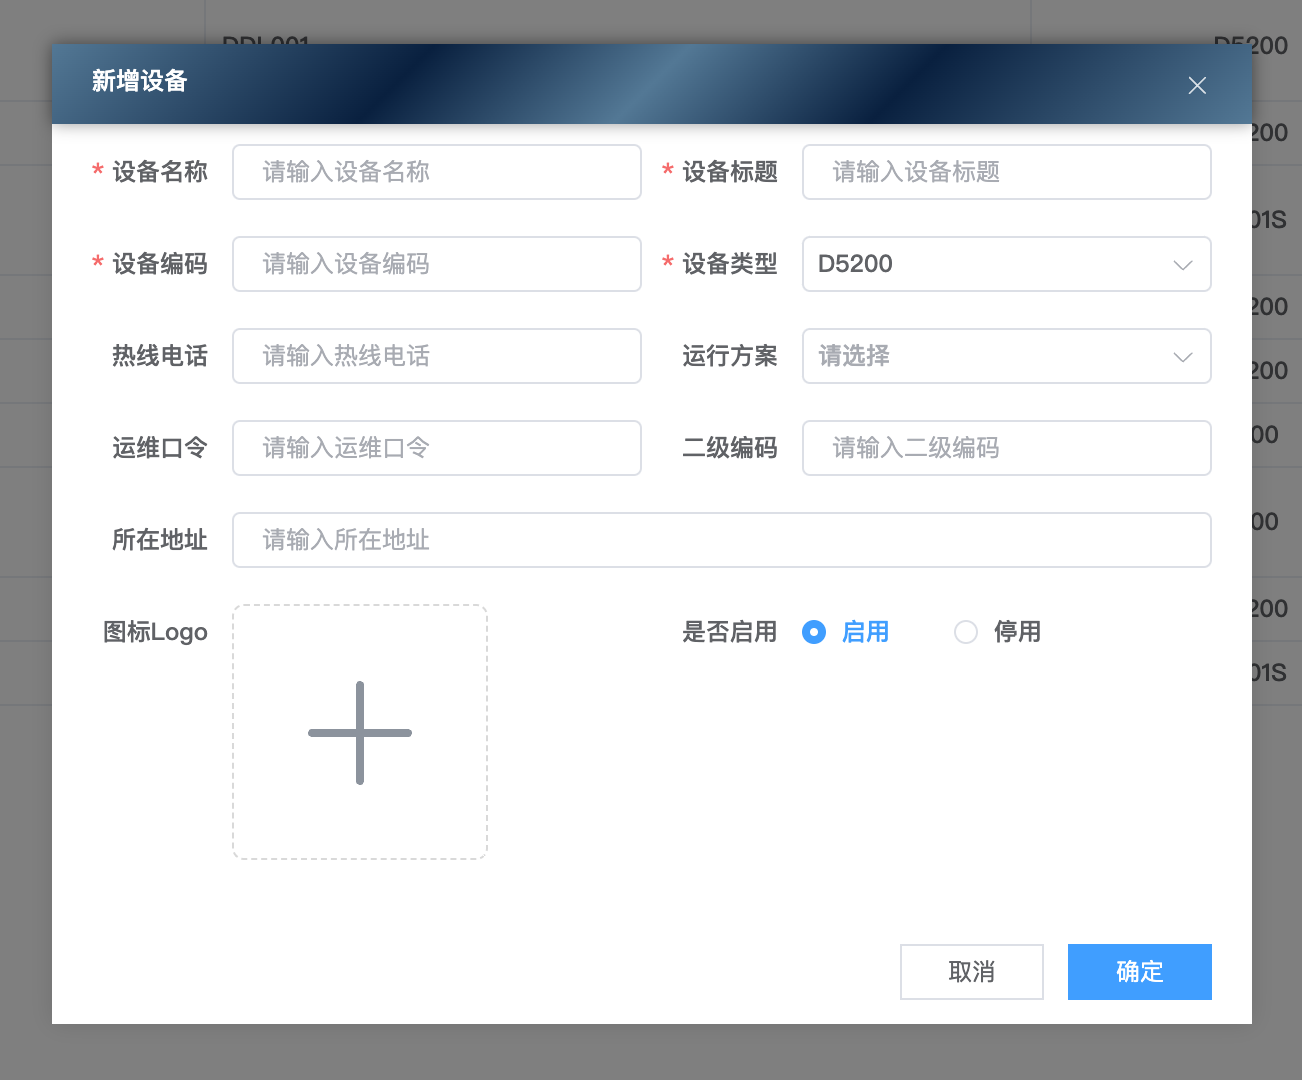The width and height of the screenshot is (1302, 1080).
Task: Focus the 设备名称 input field
Action: (436, 172)
